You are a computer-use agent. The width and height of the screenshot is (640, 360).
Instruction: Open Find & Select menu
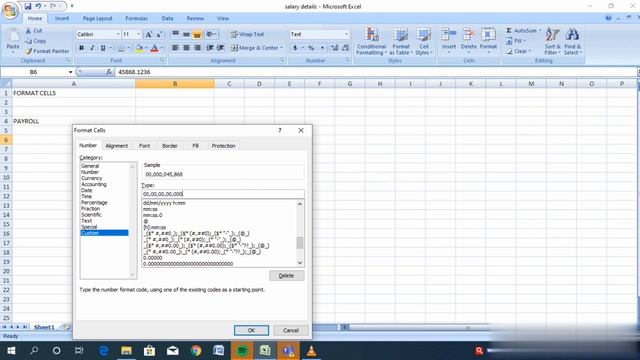point(572,41)
